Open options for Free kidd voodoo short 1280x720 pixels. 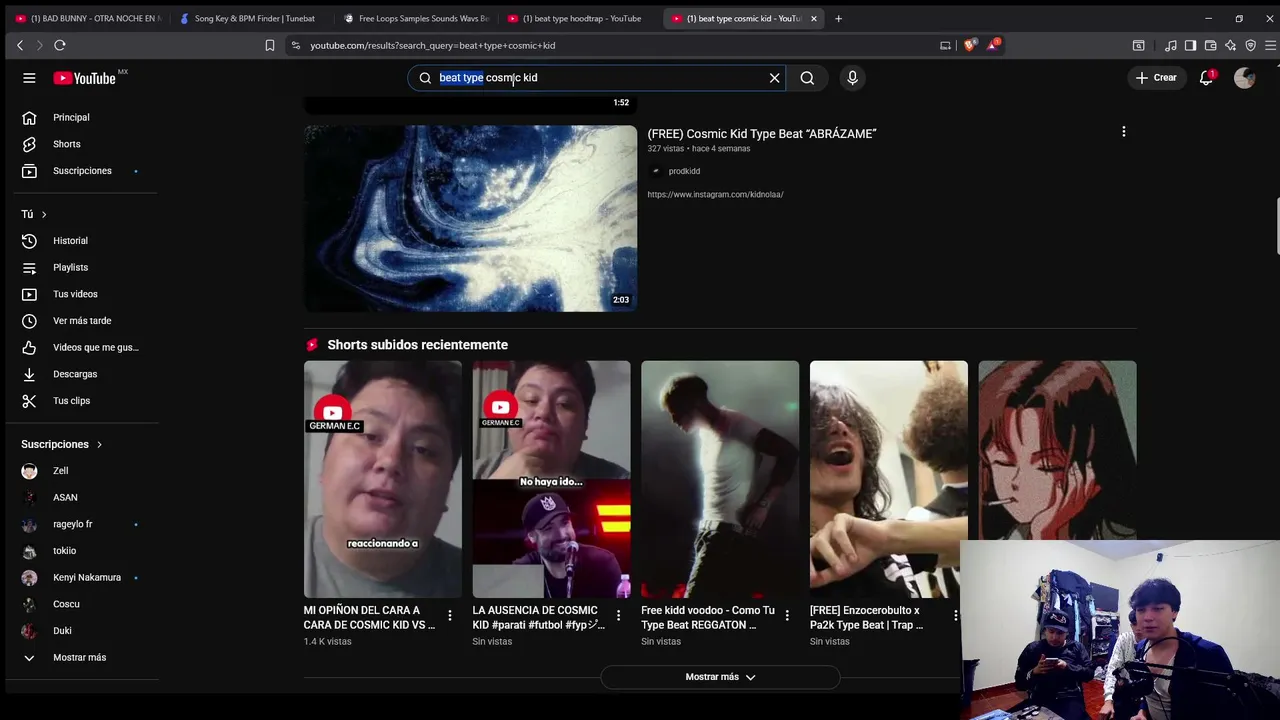(787, 616)
